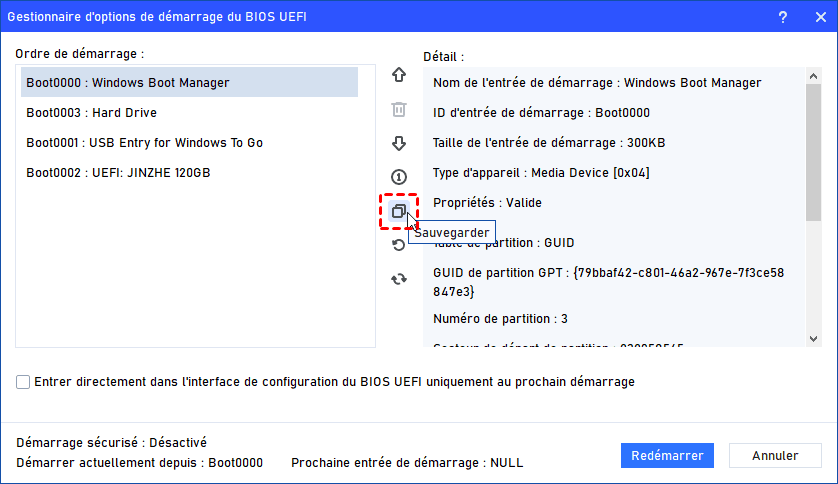Move selected boot entry down

399,143
